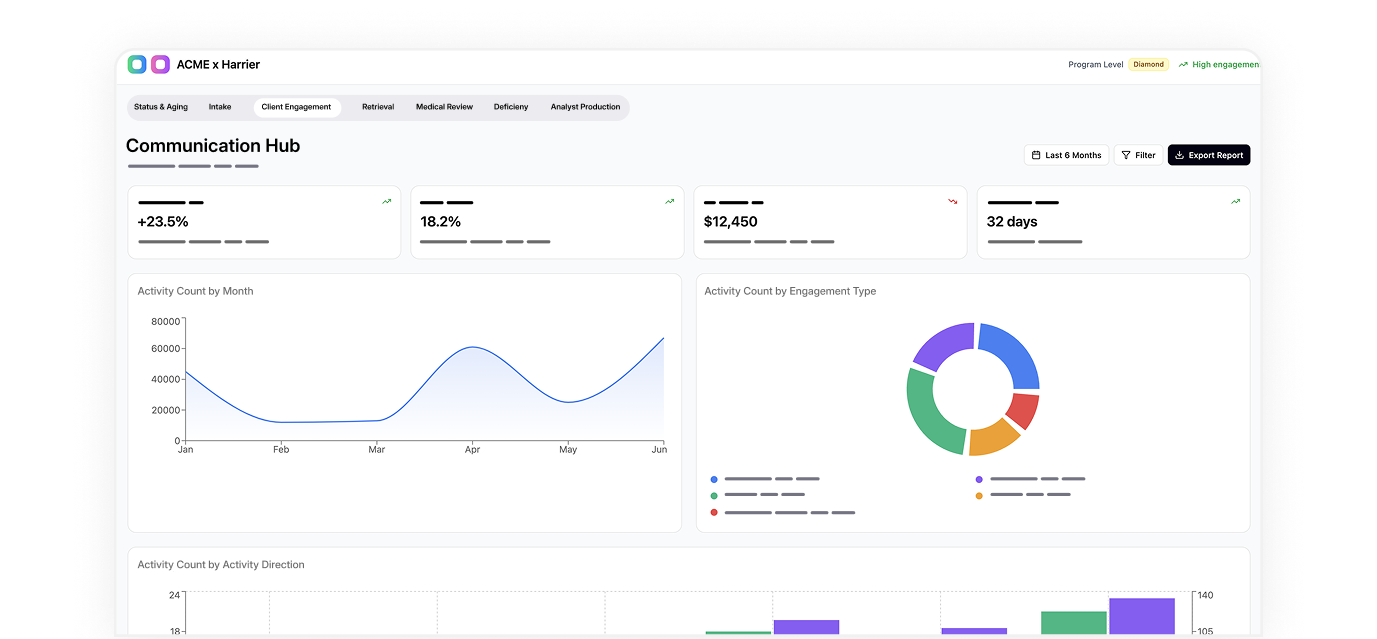Click the 80000 label on the chart y-axis
This screenshot has height=639, width=1377.
tap(166, 322)
